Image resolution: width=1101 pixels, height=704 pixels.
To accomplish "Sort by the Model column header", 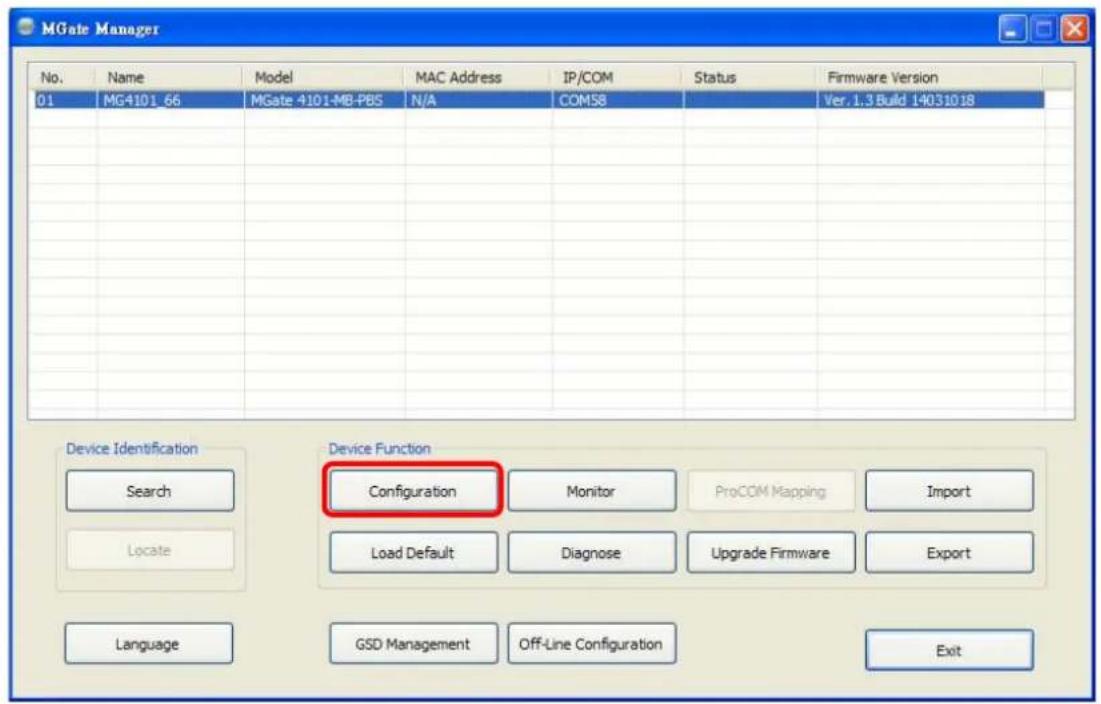I will (324, 77).
